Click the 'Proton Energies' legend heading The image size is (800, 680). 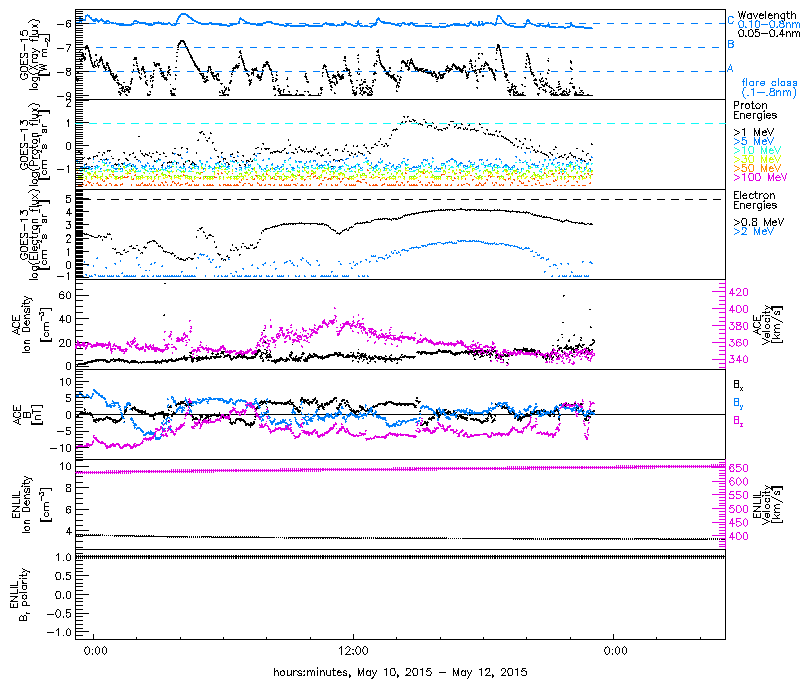pyautogui.click(x=755, y=110)
